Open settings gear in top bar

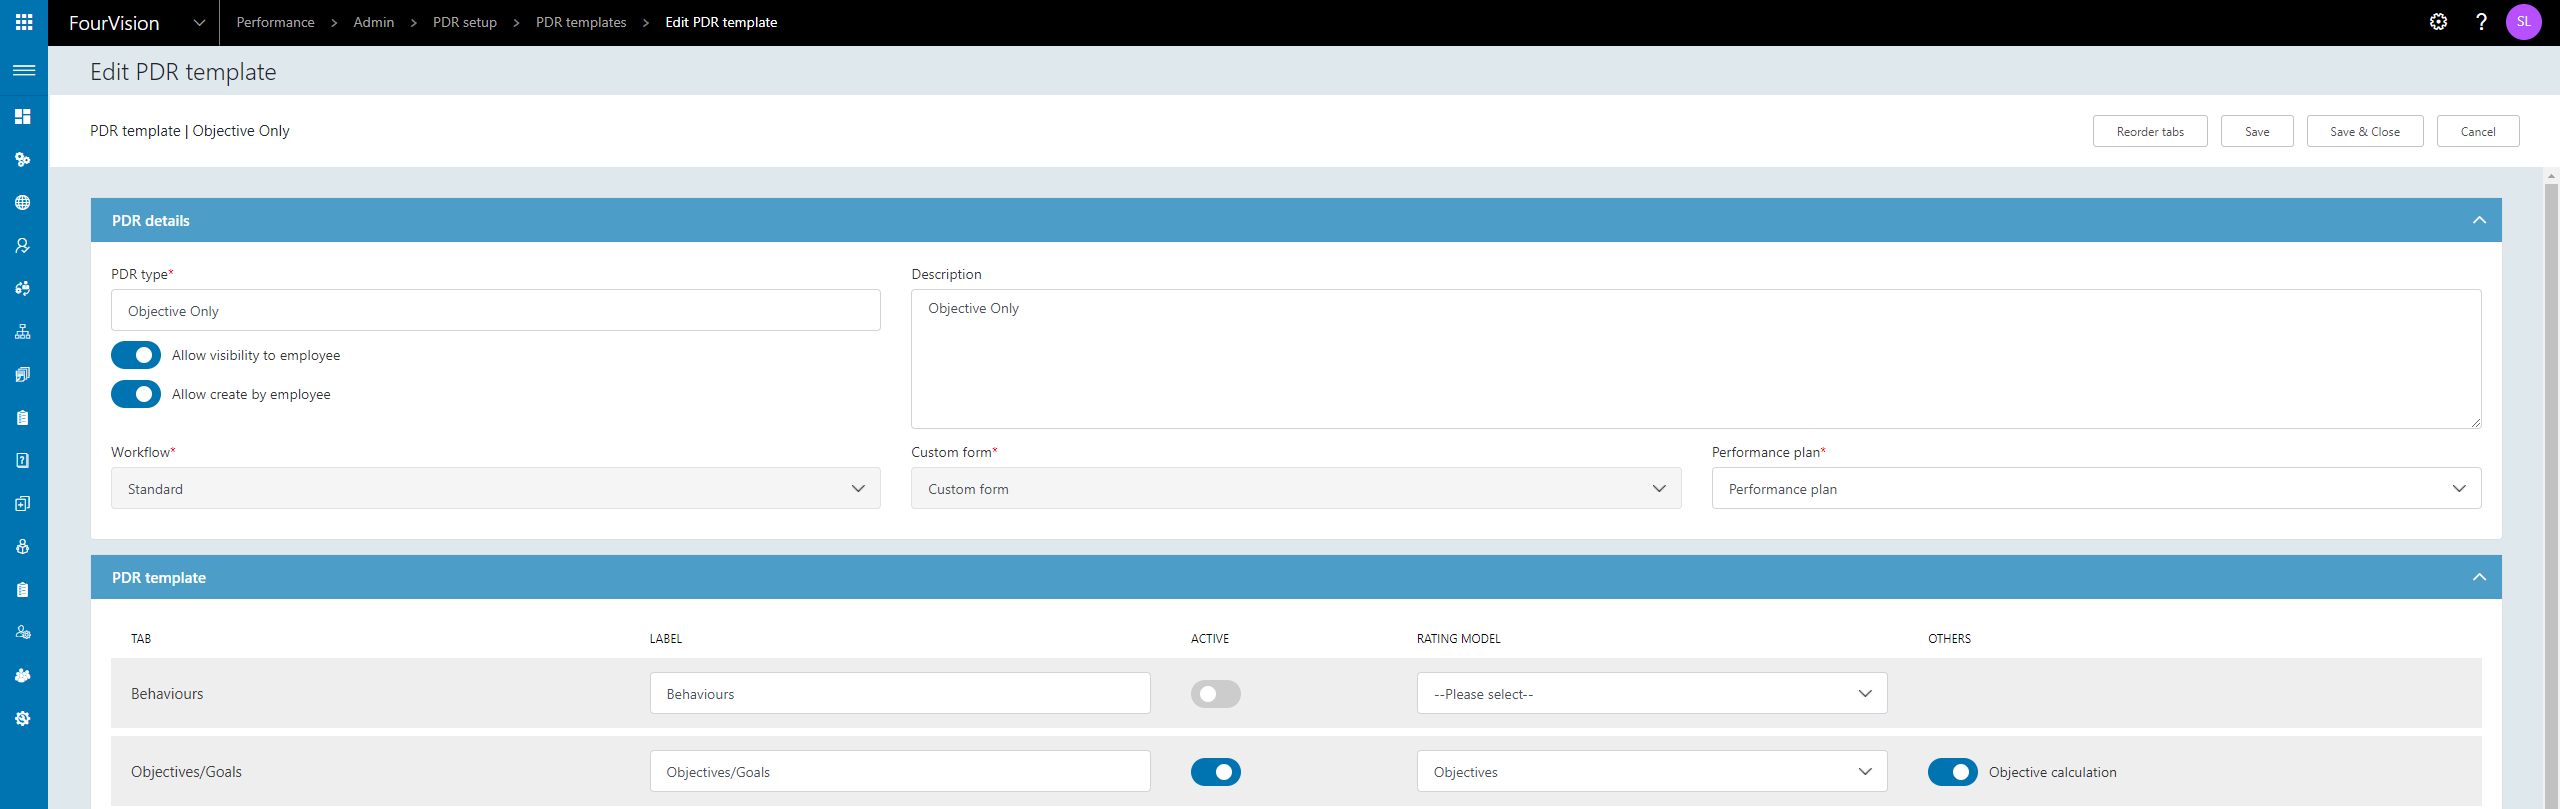[2439, 22]
